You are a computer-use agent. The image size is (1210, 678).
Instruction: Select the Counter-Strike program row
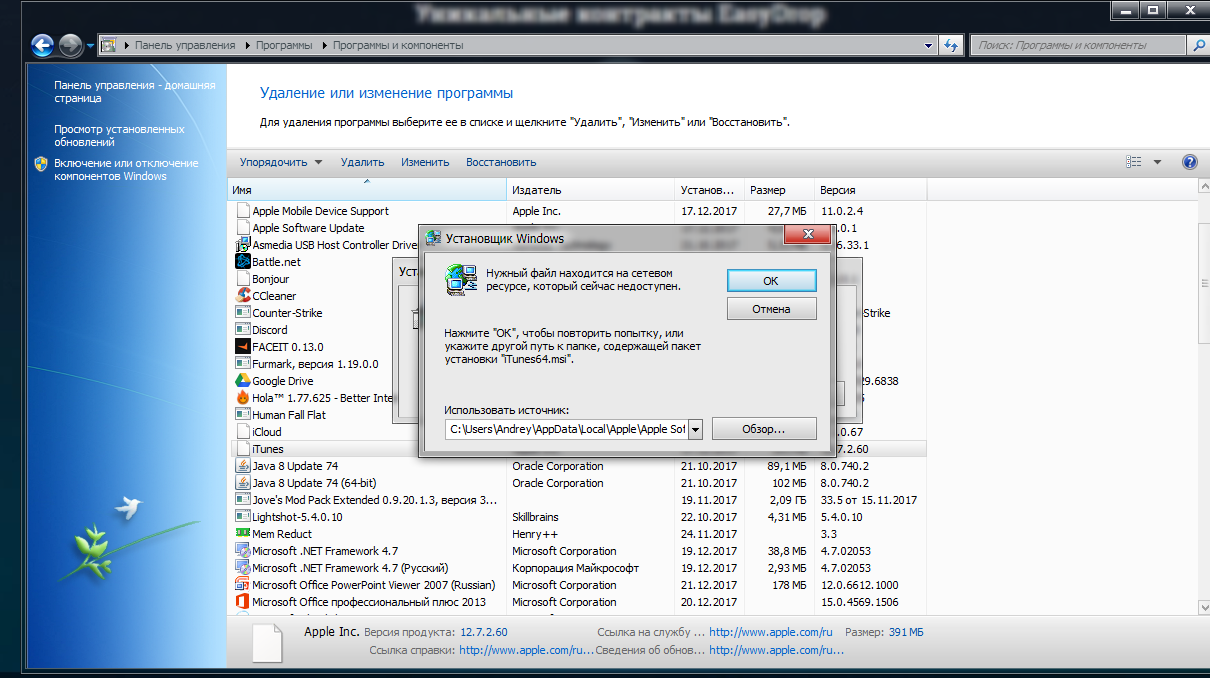[x=579, y=313]
